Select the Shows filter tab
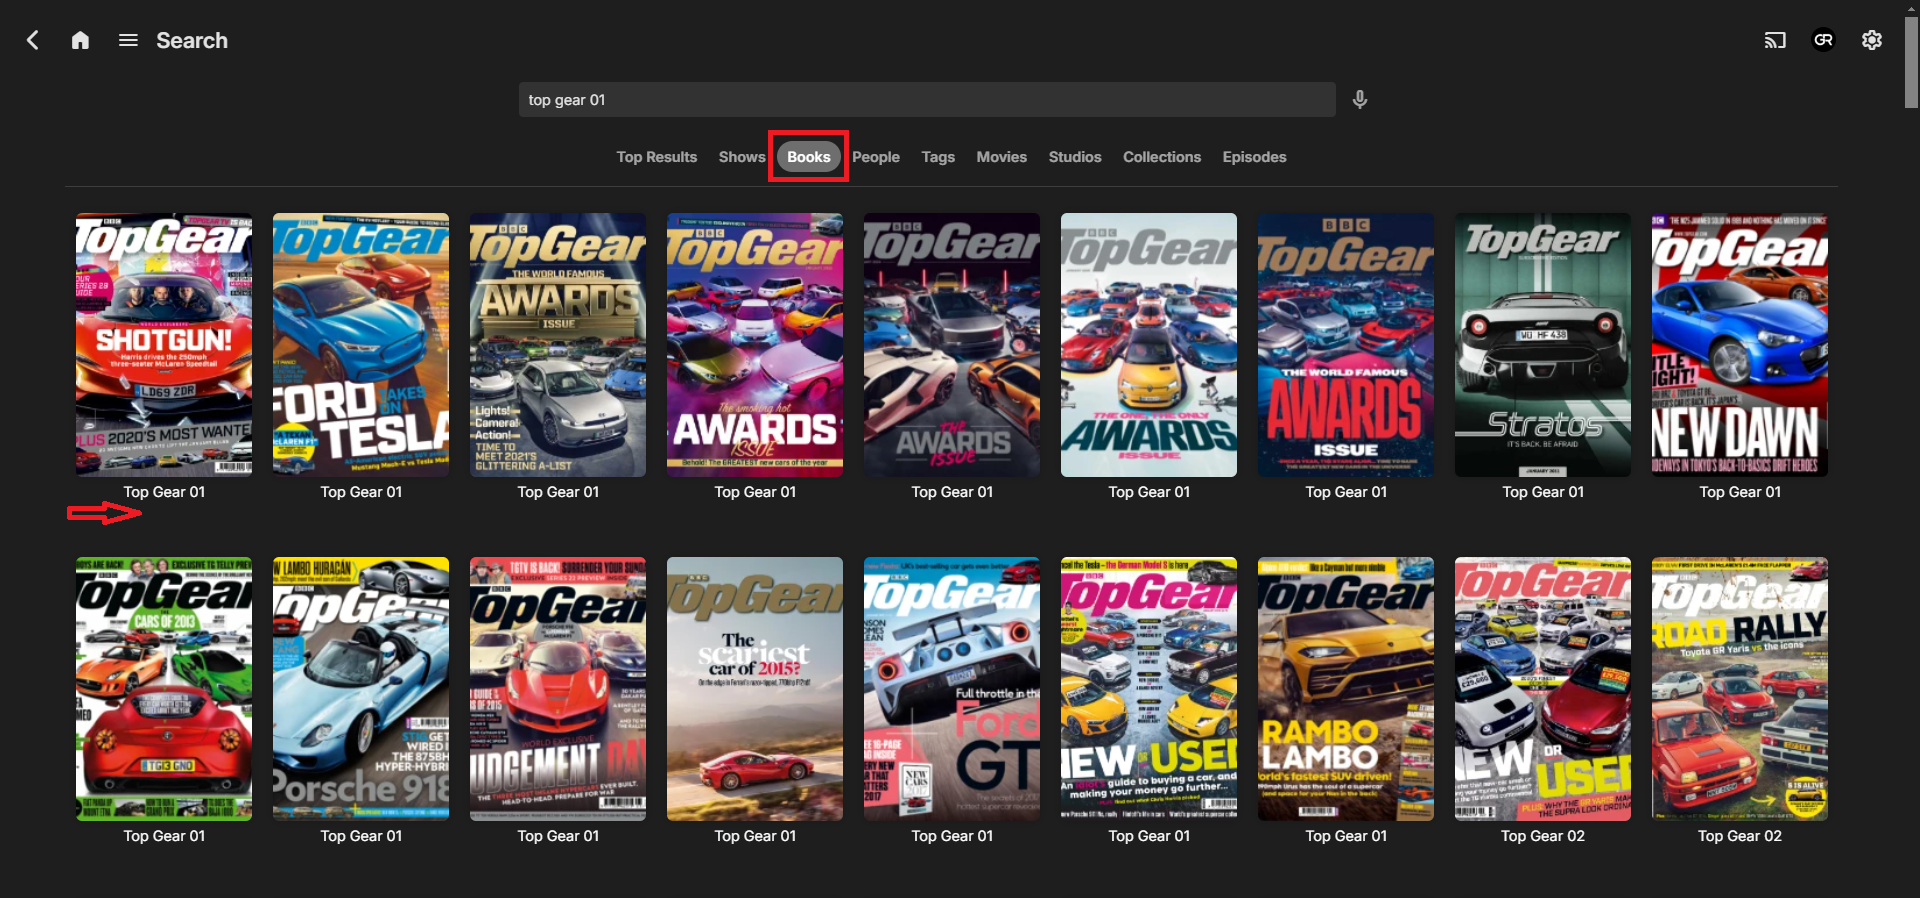 point(741,157)
